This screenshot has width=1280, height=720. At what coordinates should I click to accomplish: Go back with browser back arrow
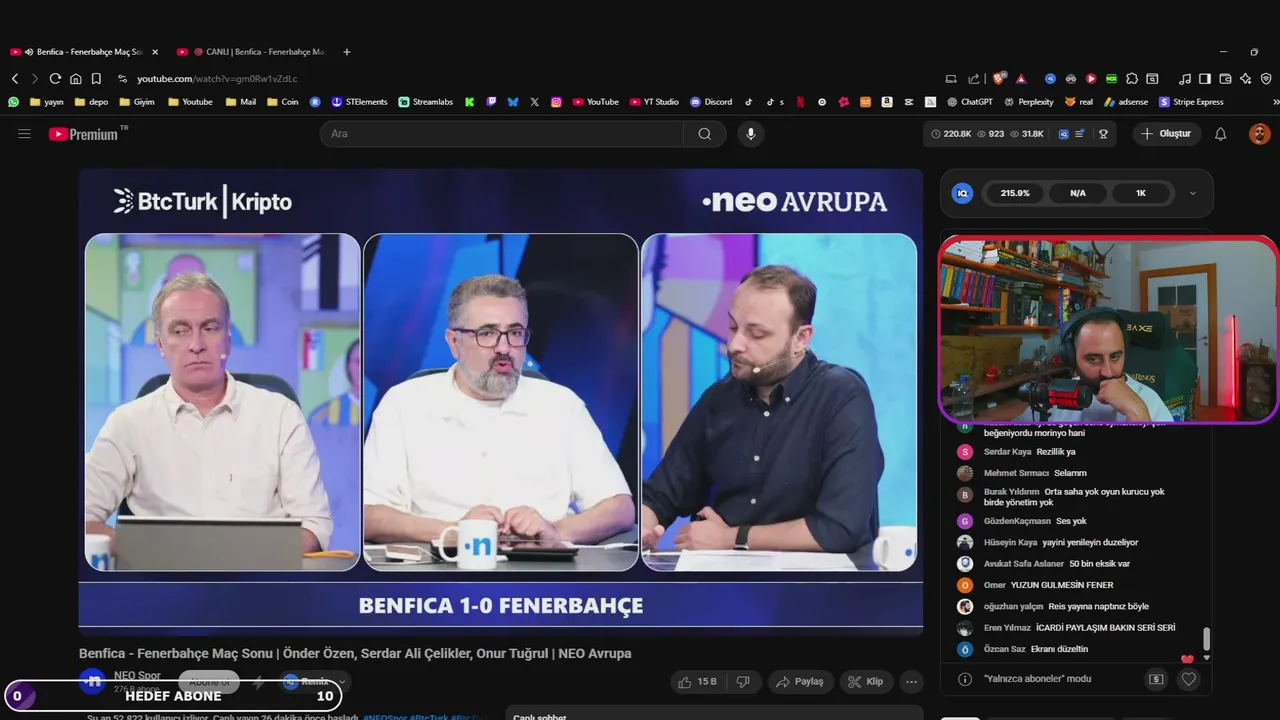click(15, 79)
